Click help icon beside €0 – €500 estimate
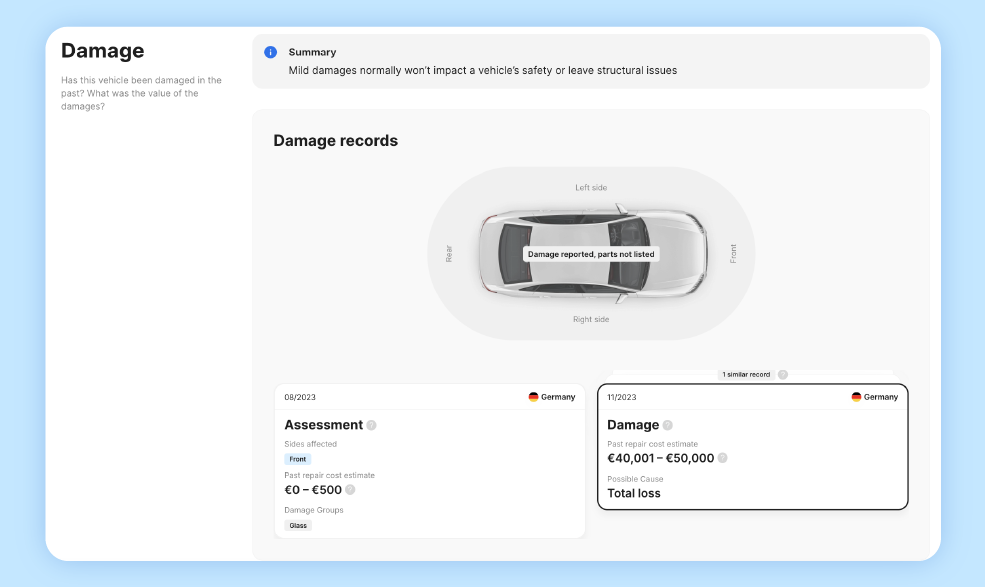This screenshot has height=587, width=985. click(x=350, y=490)
